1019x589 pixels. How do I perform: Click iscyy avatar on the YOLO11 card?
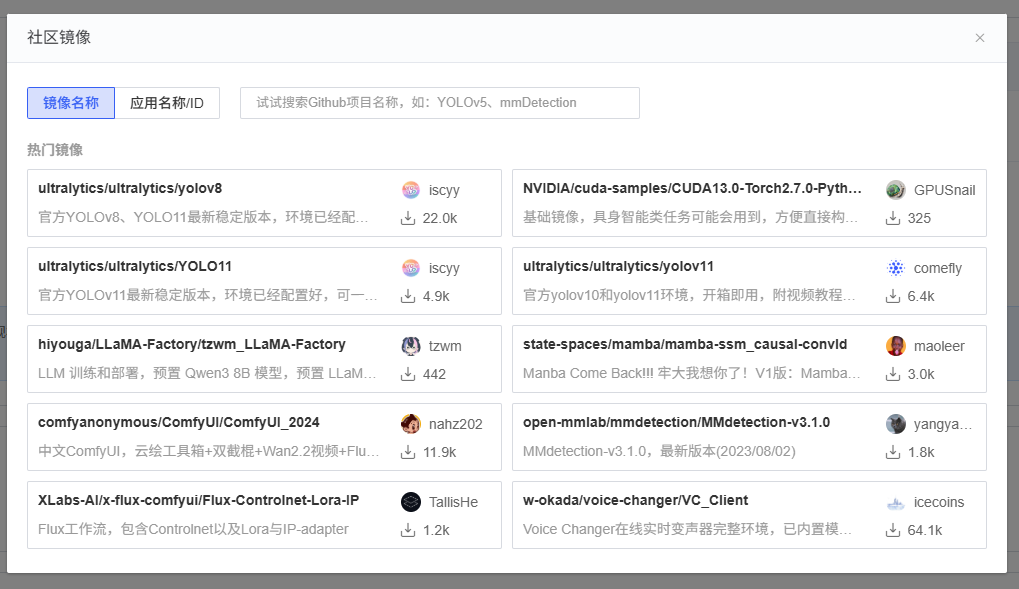click(x=411, y=268)
